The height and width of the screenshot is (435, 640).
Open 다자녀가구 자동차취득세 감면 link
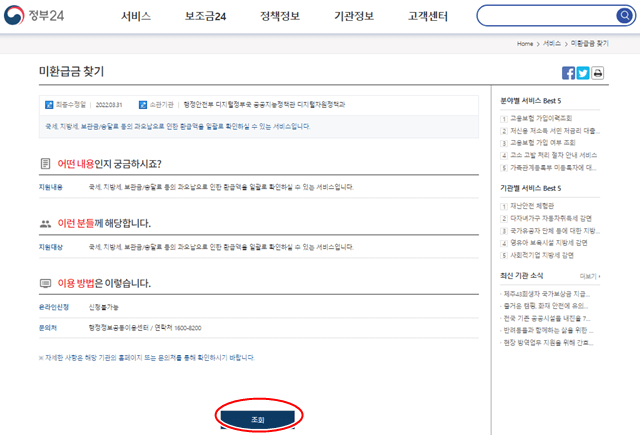[x=551, y=218]
